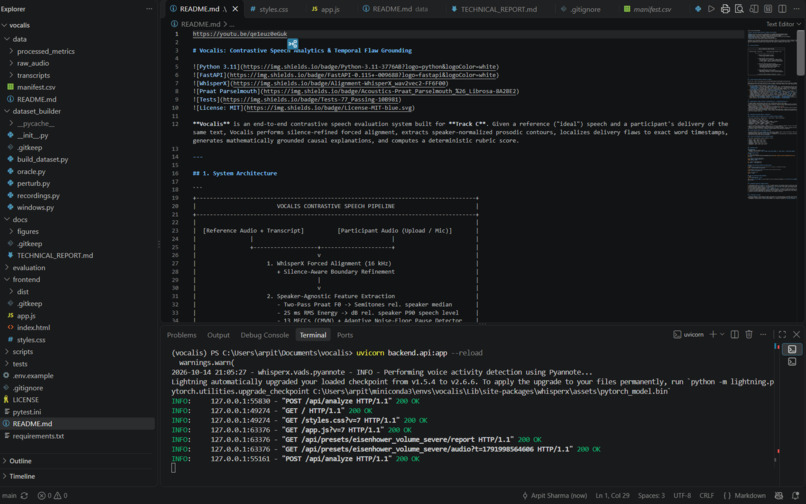This screenshot has height=504, width=806.
Task: Open the Text Editor dropdown
Action: pyautogui.click(x=783, y=24)
